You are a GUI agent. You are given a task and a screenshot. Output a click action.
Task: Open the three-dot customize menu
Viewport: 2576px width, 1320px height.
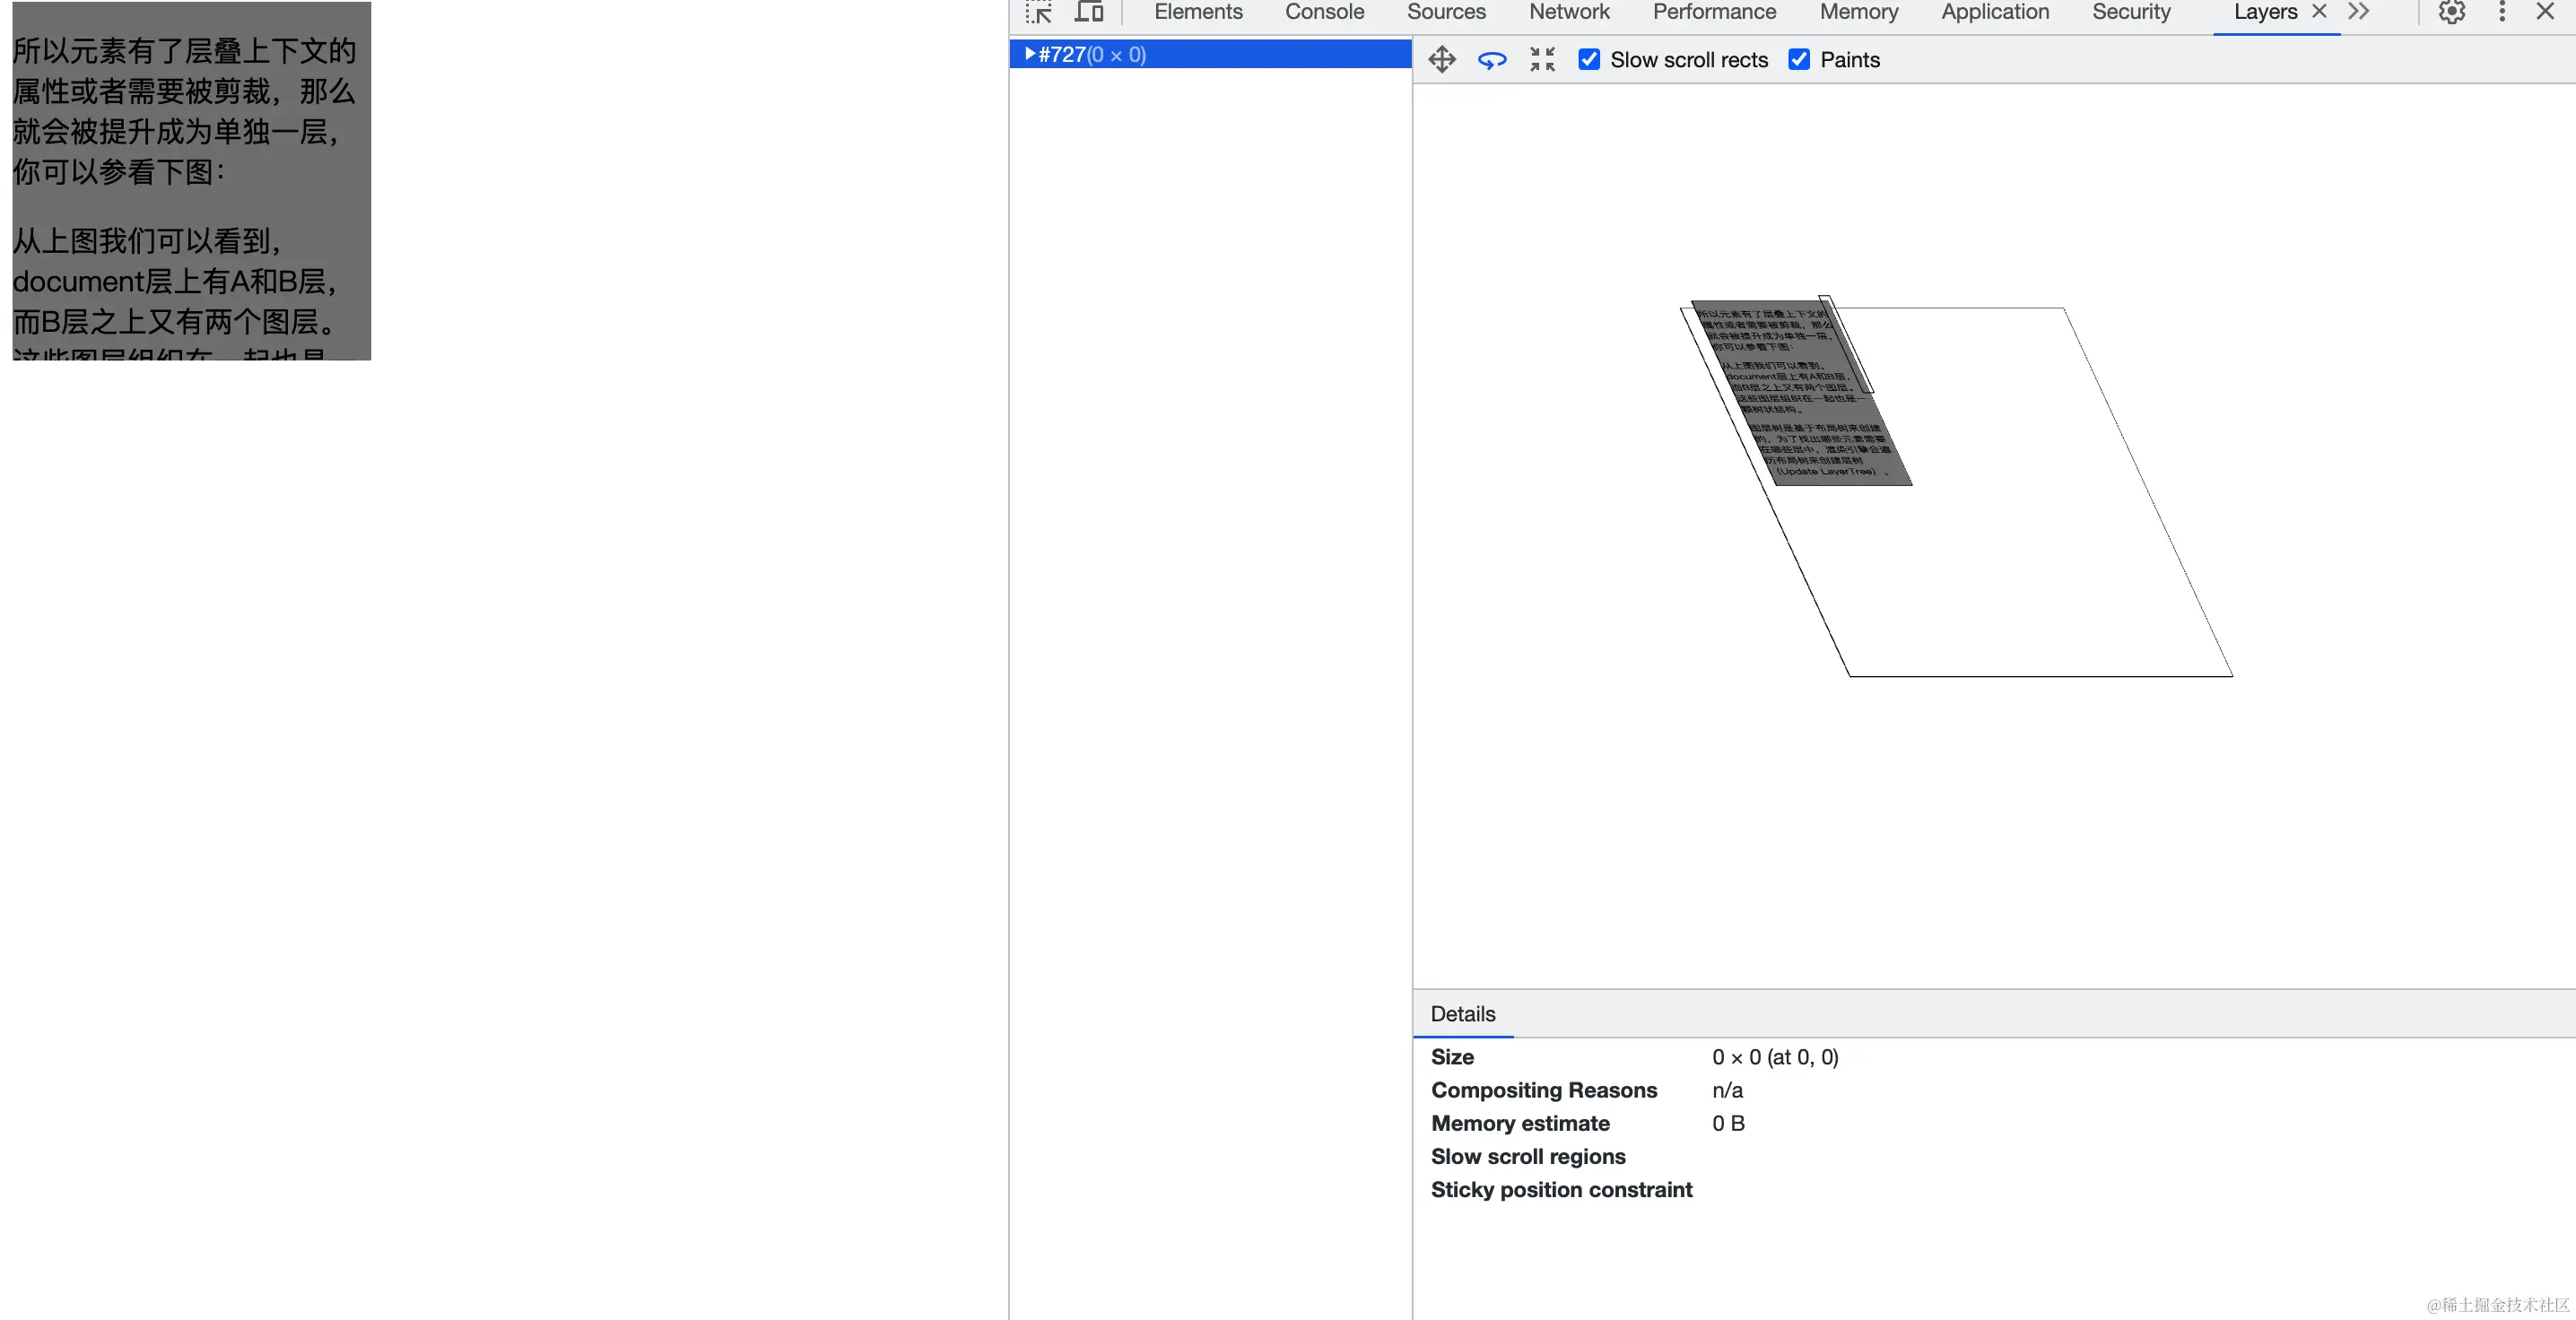click(x=2502, y=12)
